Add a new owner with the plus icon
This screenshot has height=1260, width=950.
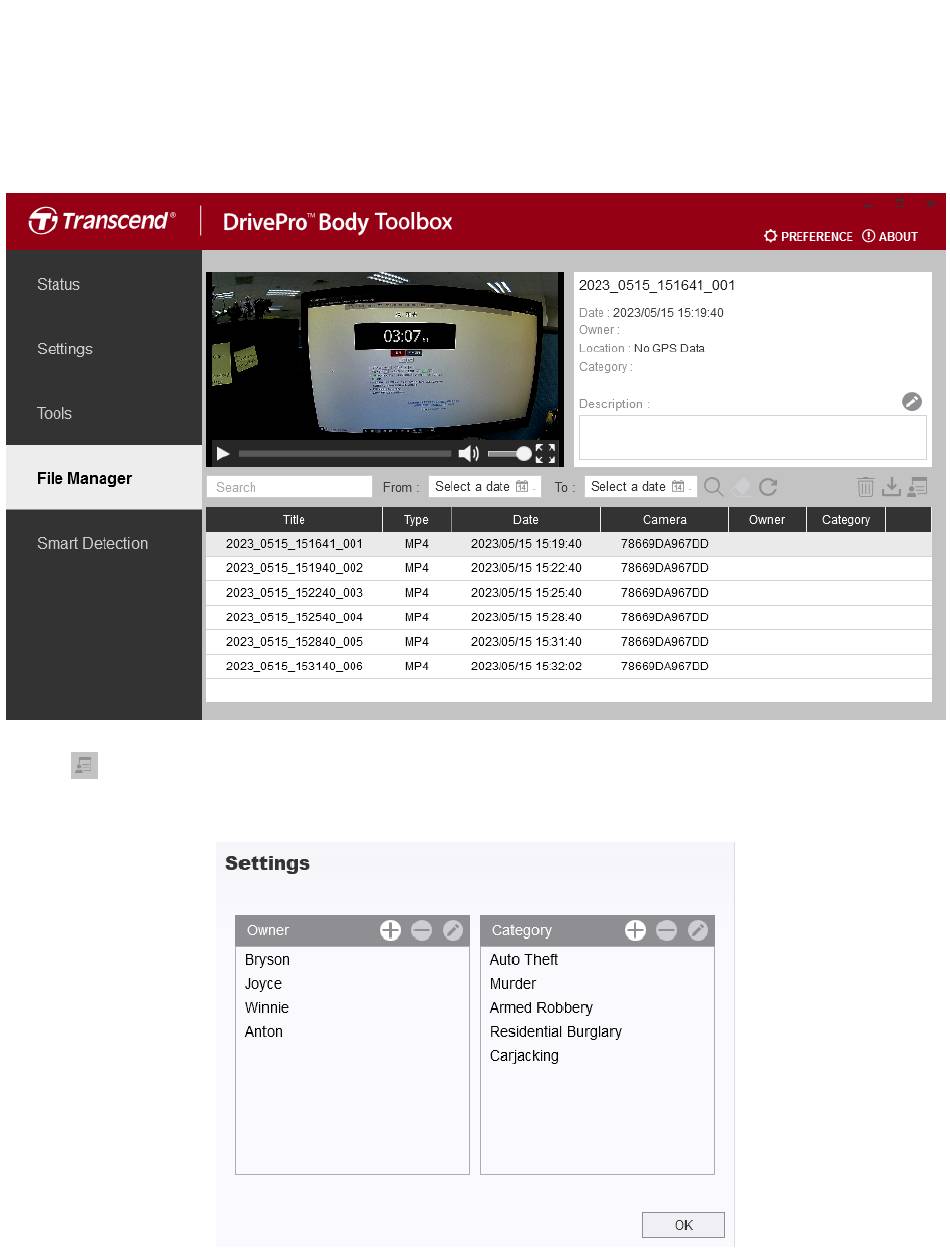(390, 931)
